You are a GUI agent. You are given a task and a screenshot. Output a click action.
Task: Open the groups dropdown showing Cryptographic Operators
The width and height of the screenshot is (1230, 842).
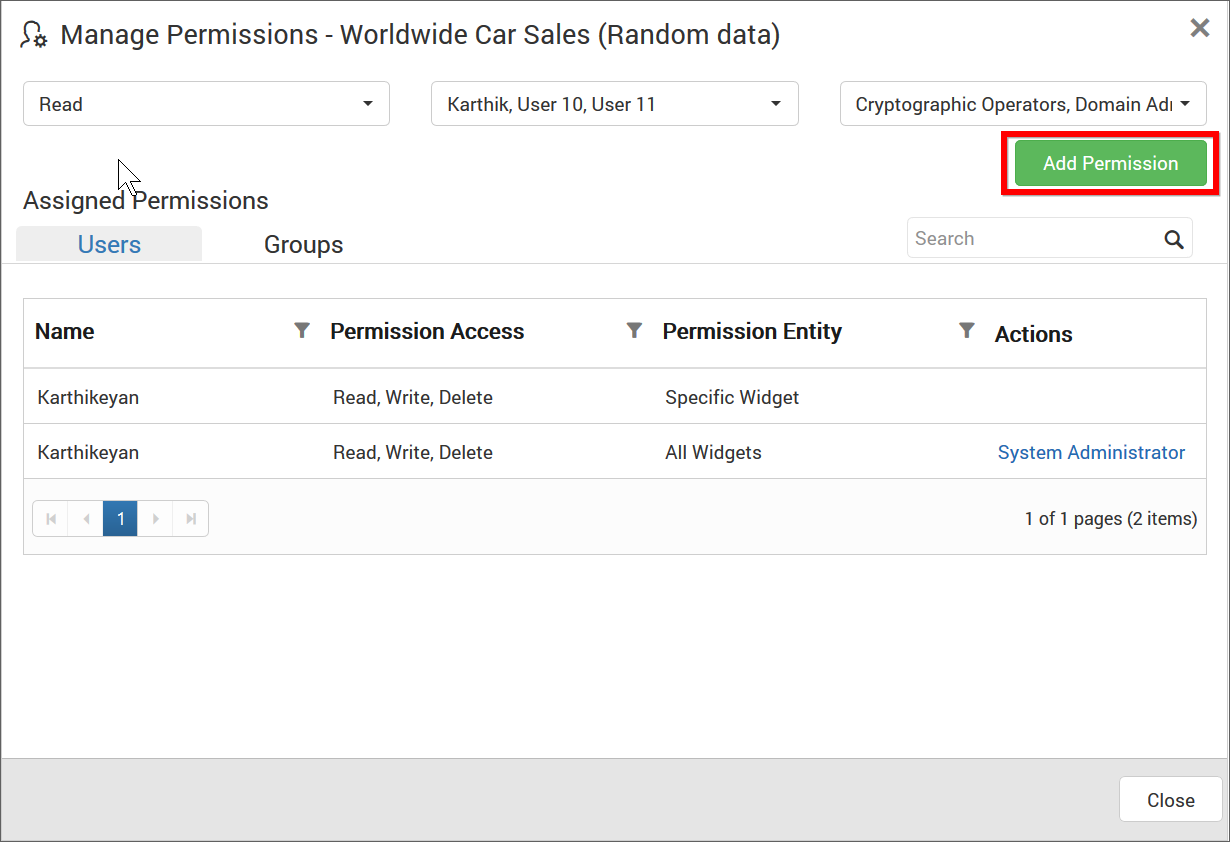tap(1023, 104)
